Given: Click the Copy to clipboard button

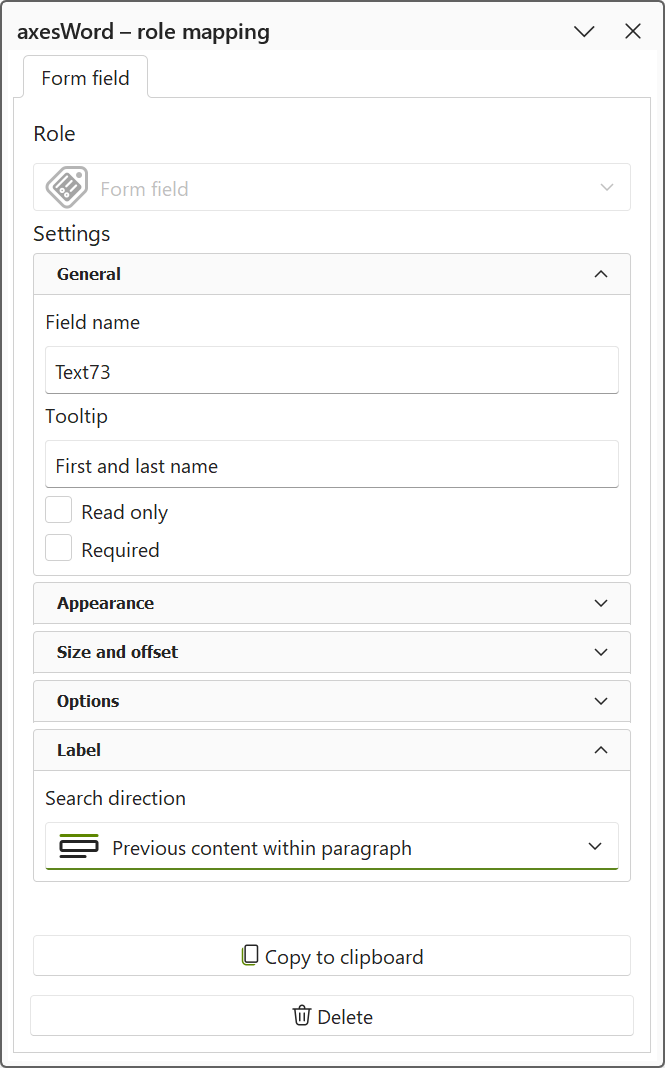Looking at the screenshot, I should click(x=332, y=956).
